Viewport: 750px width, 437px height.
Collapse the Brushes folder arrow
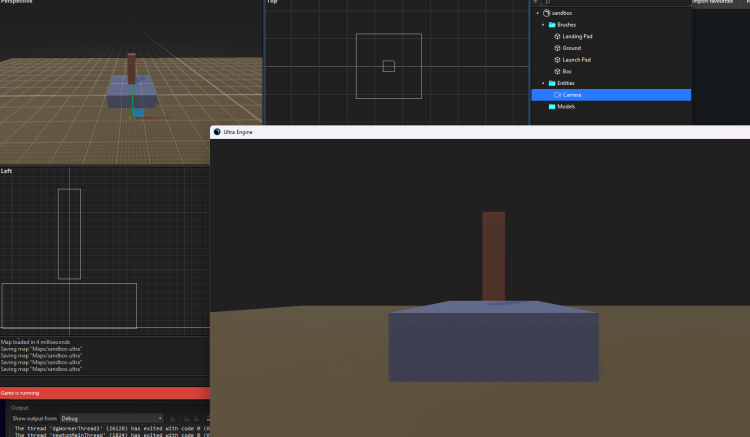[543, 24]
